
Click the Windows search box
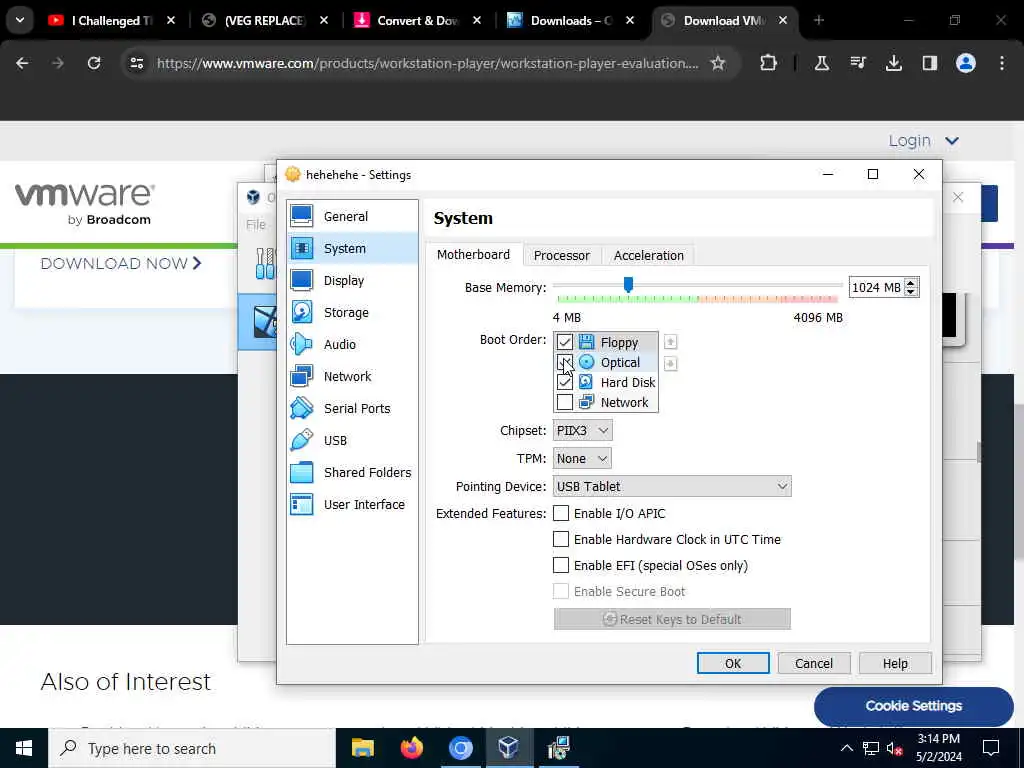click(192, 748)
